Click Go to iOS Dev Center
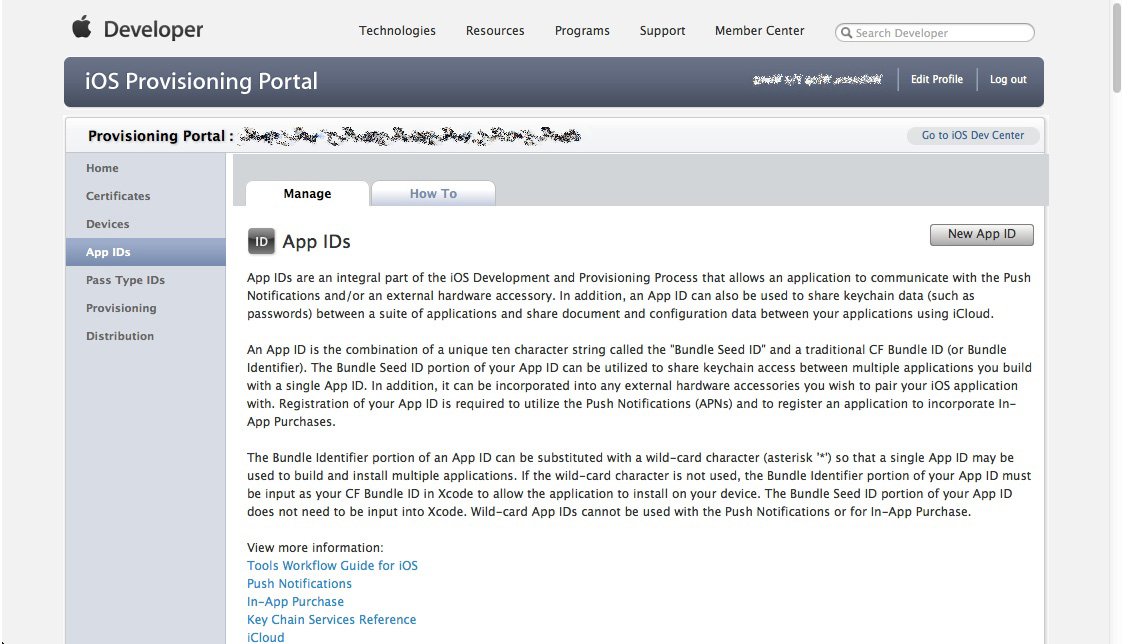Screen dimensions: 1122x644 [x=972, y=135]
